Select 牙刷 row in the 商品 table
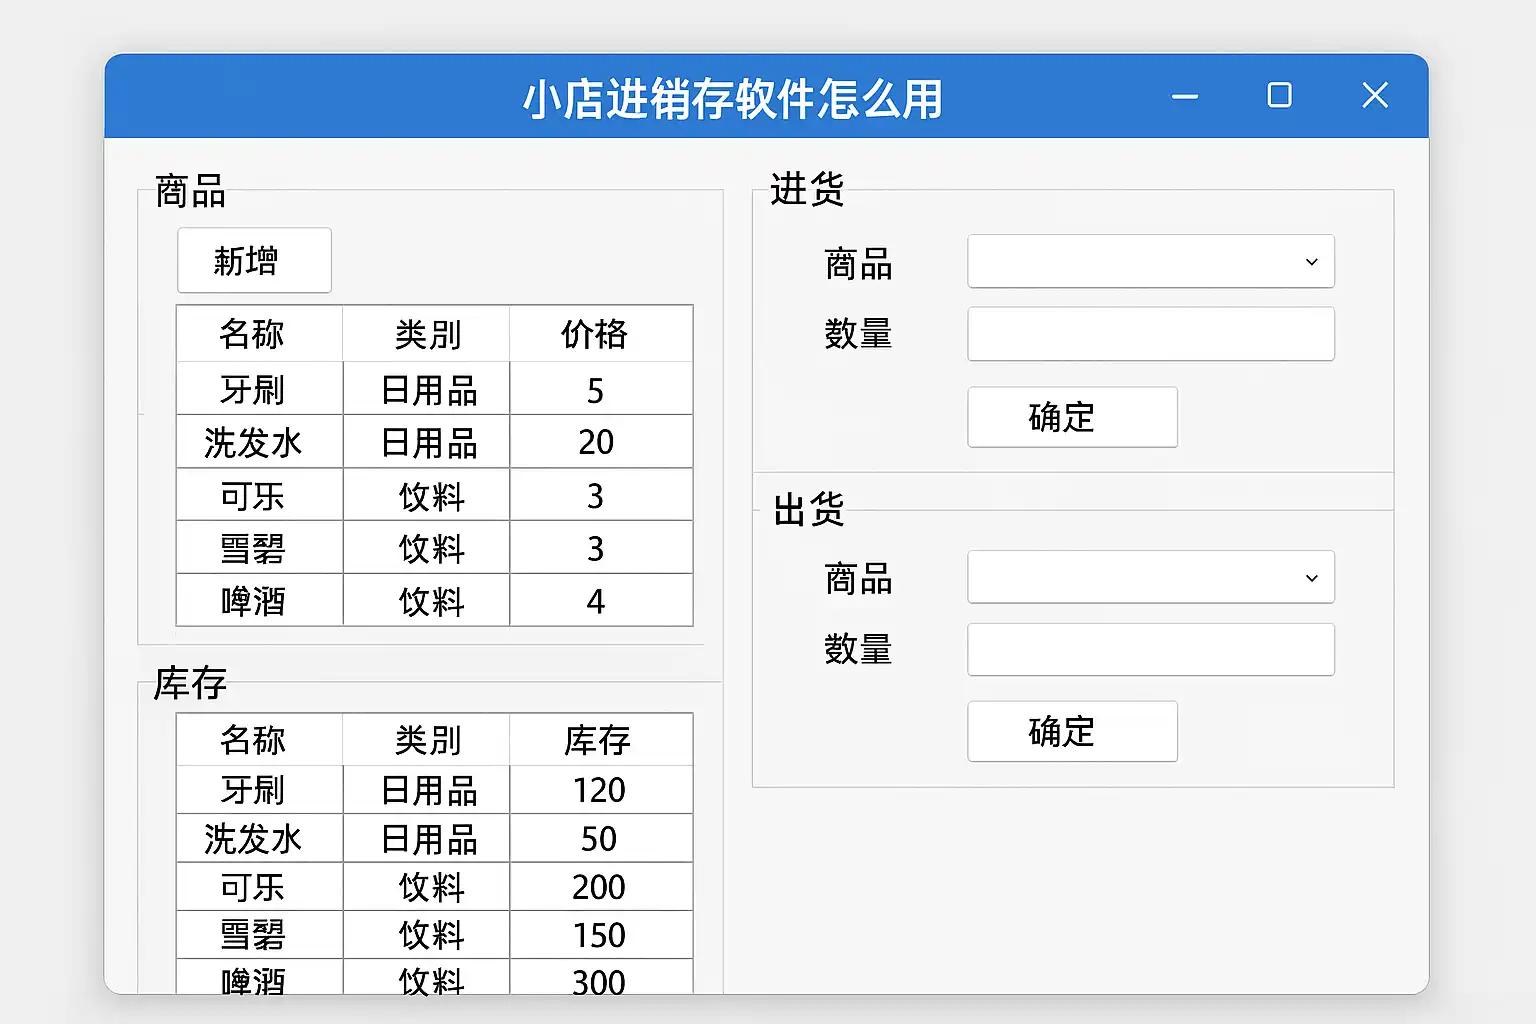1536x1024 pixels. point(254,390)
